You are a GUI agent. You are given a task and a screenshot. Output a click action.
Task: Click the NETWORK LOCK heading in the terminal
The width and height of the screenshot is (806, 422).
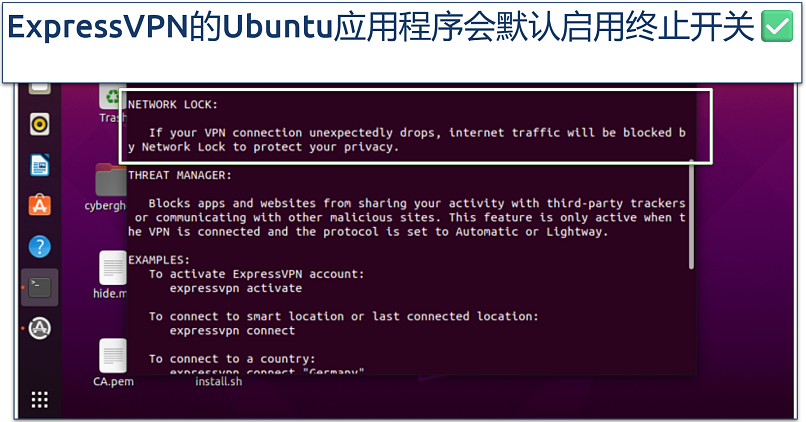tap(173, 104)
